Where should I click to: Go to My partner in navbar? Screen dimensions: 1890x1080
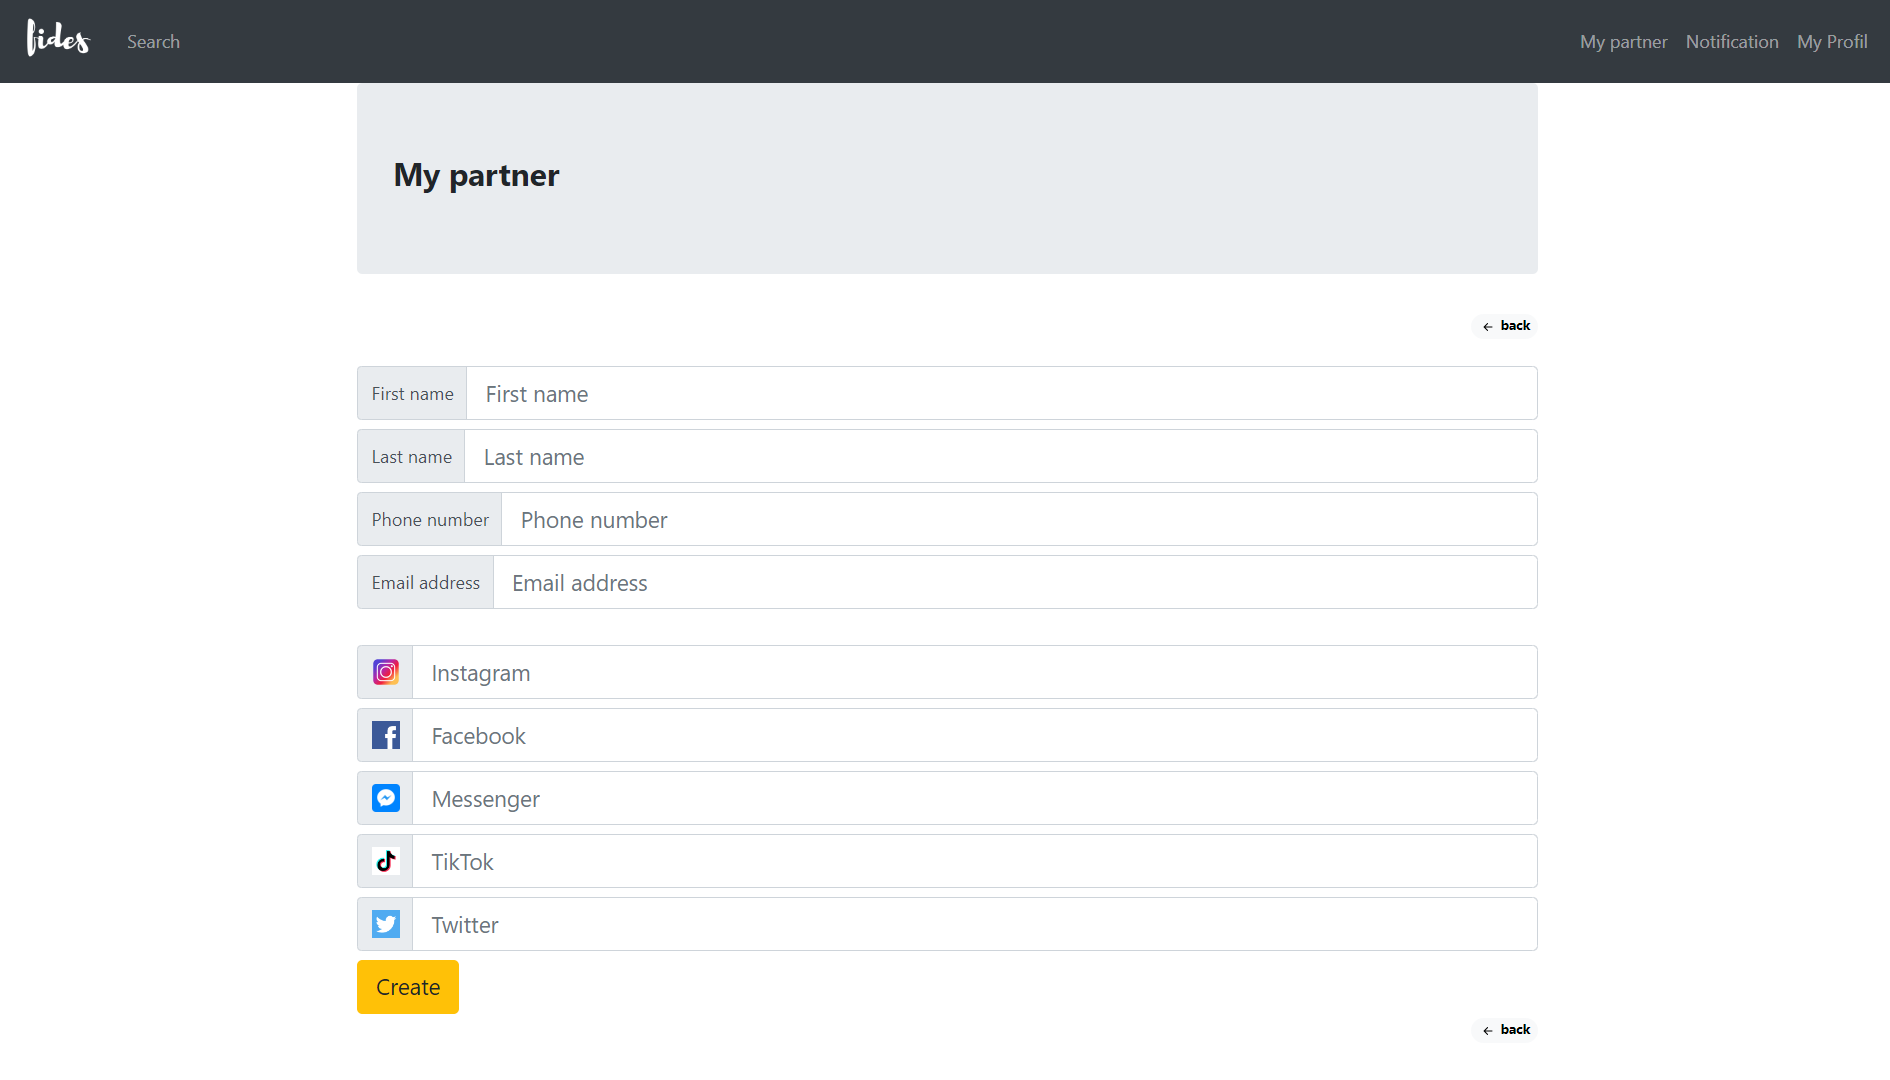pos(1623,42)
